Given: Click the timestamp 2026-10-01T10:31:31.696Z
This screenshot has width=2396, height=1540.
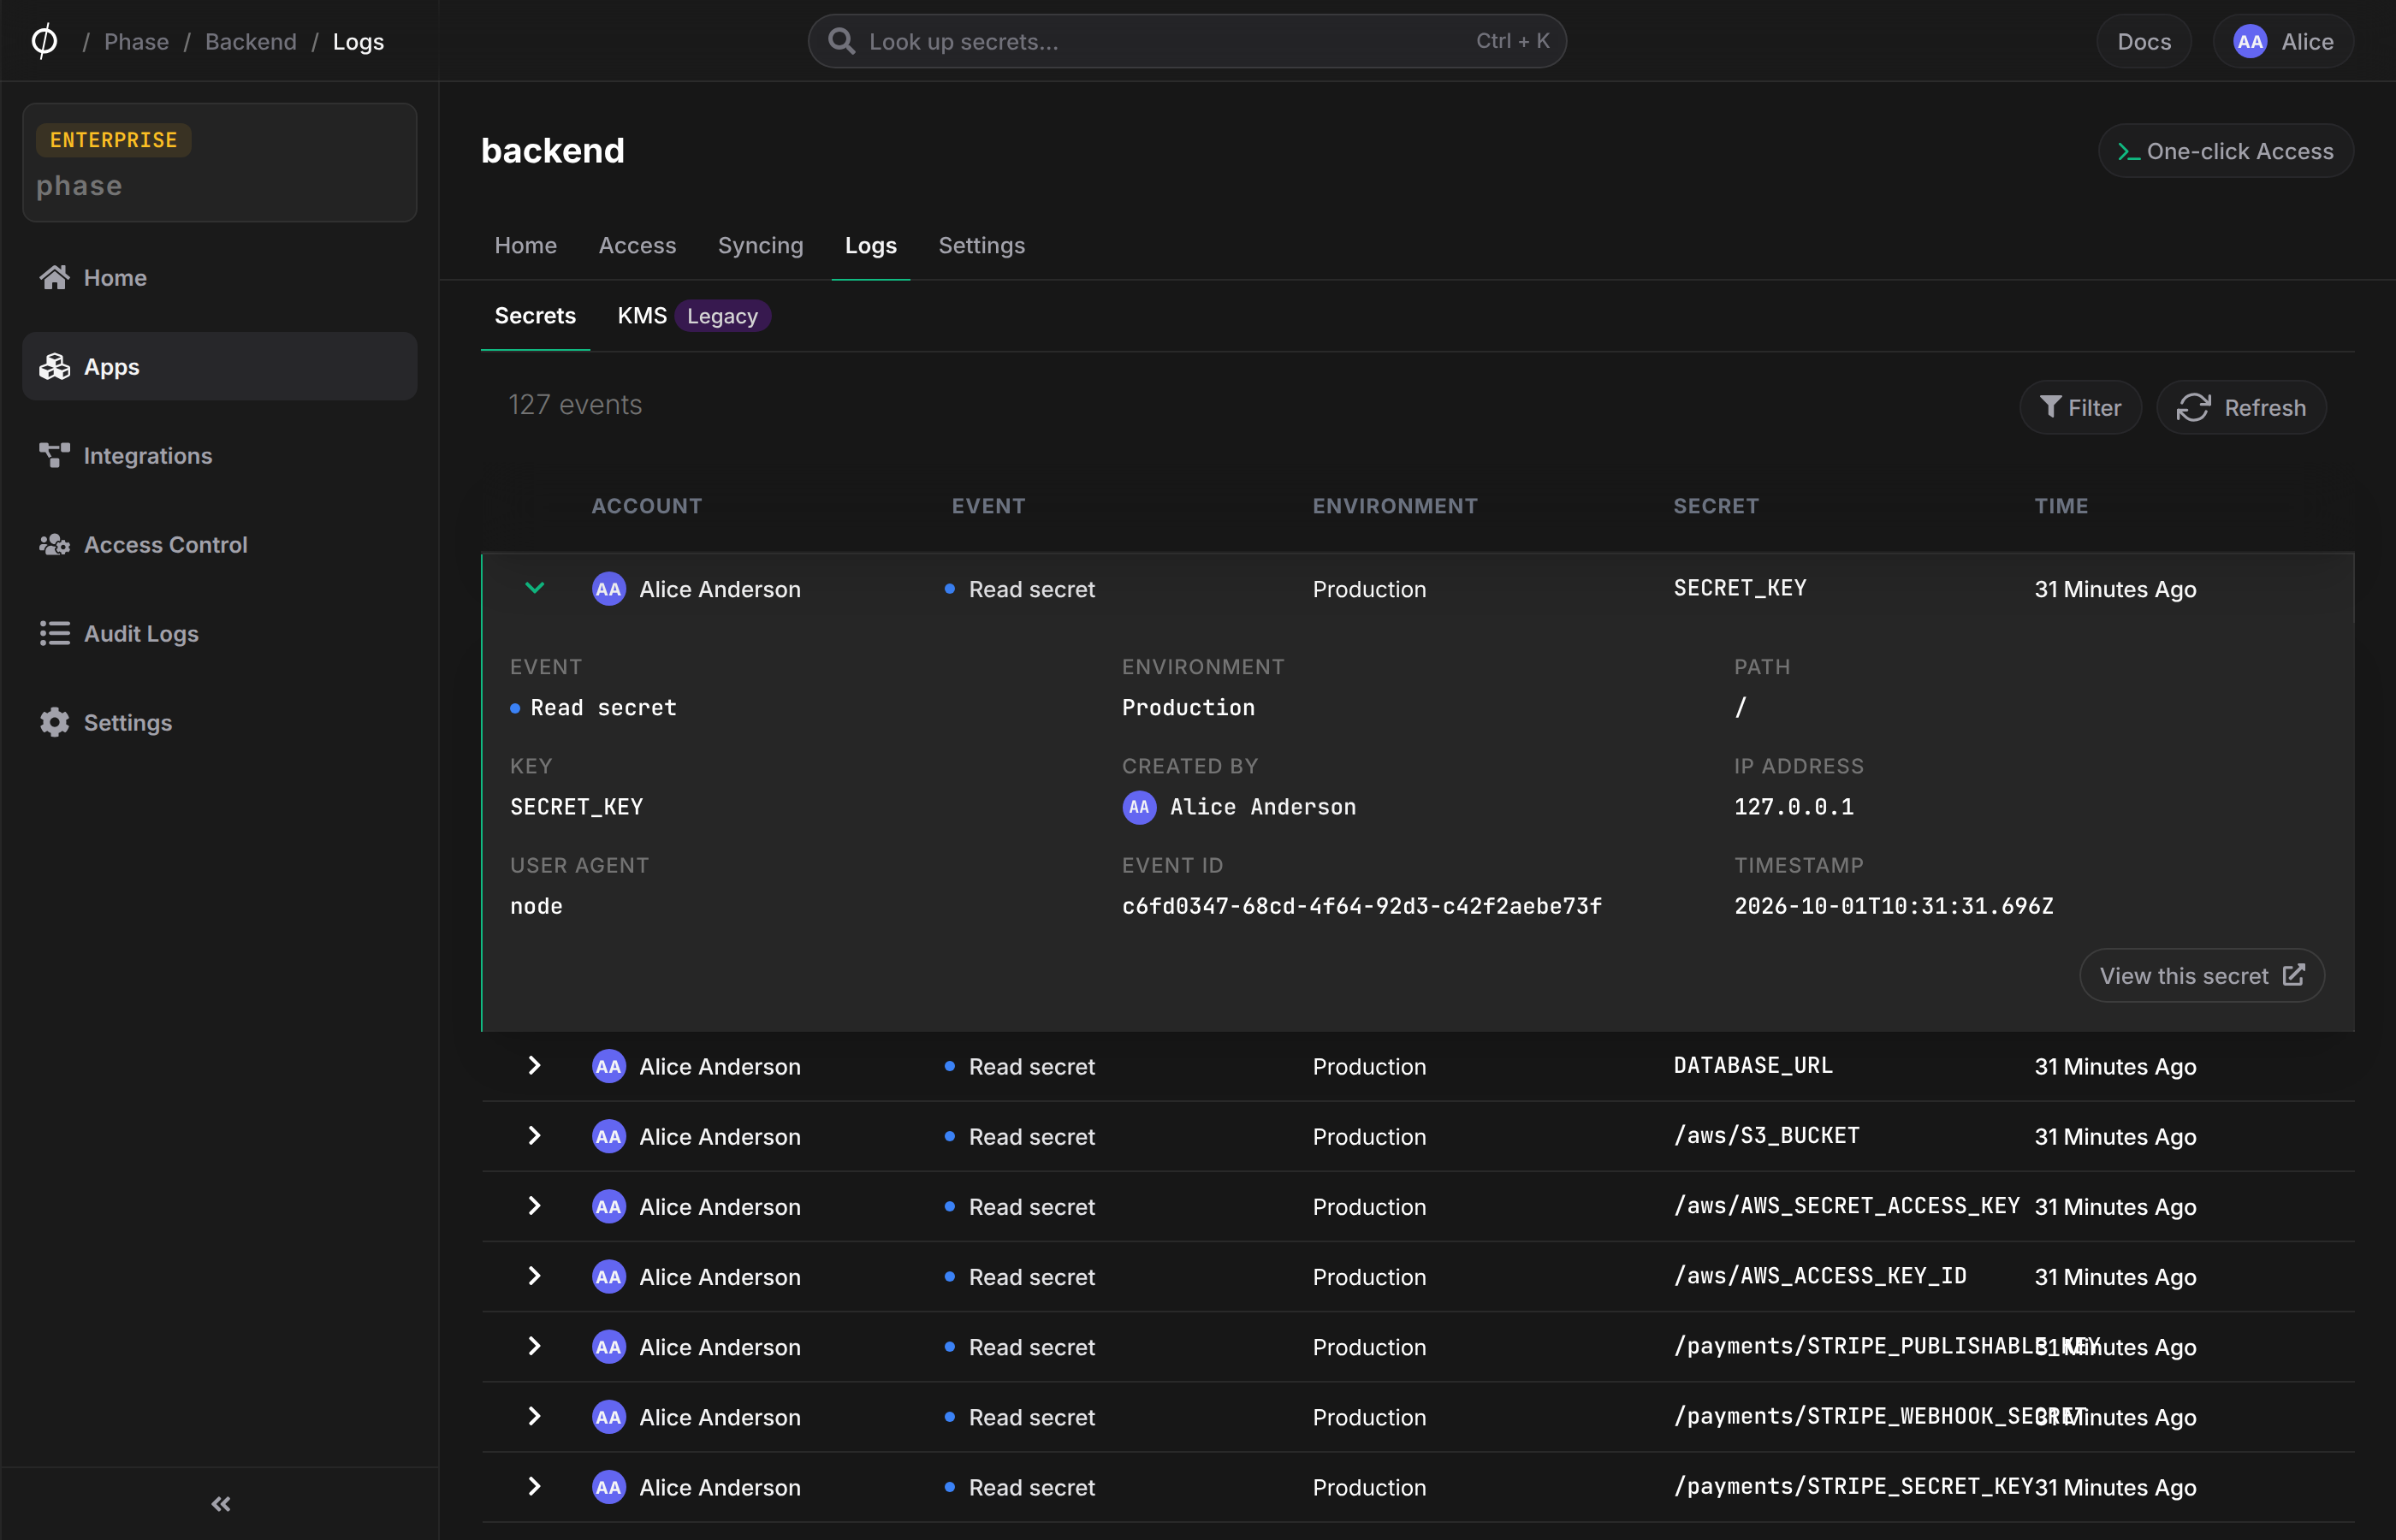Looking at the screenshot, I should tap(1894, 906).
